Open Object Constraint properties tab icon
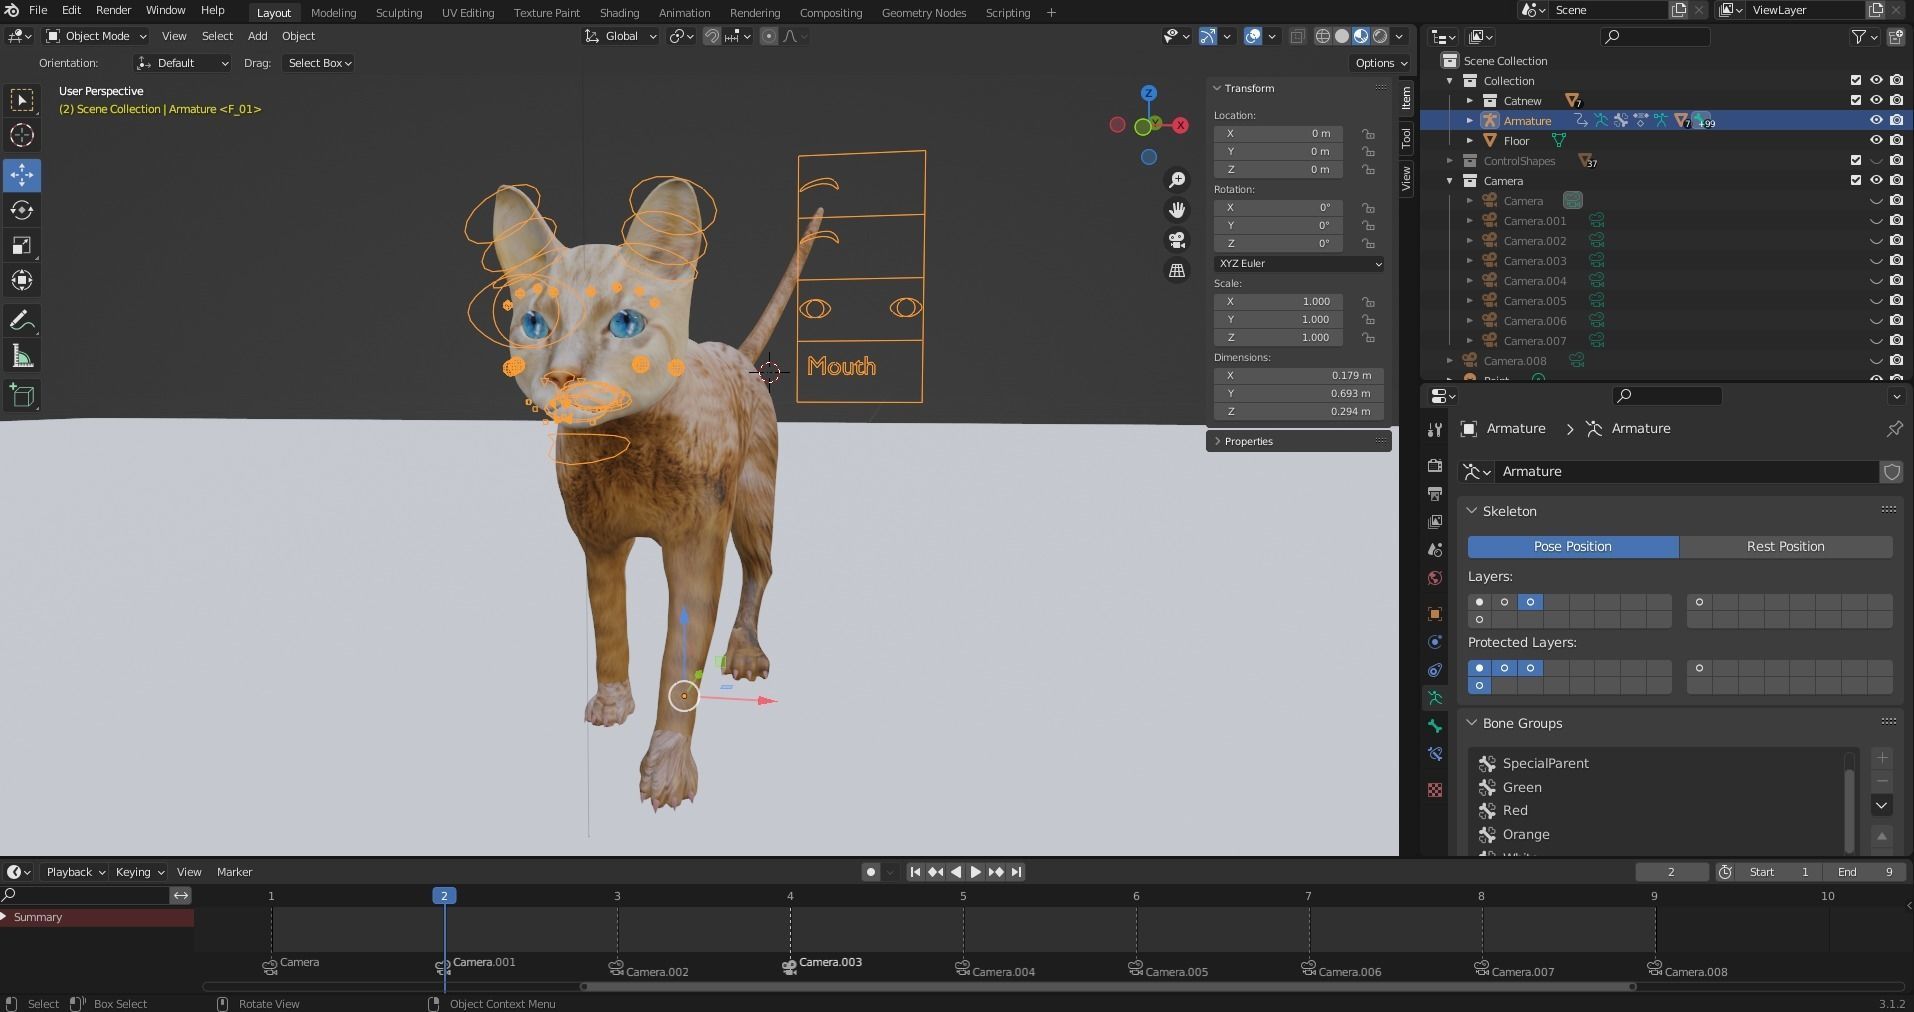The height and width of the screenshot is (1012, 1914). pos(1435,670)
